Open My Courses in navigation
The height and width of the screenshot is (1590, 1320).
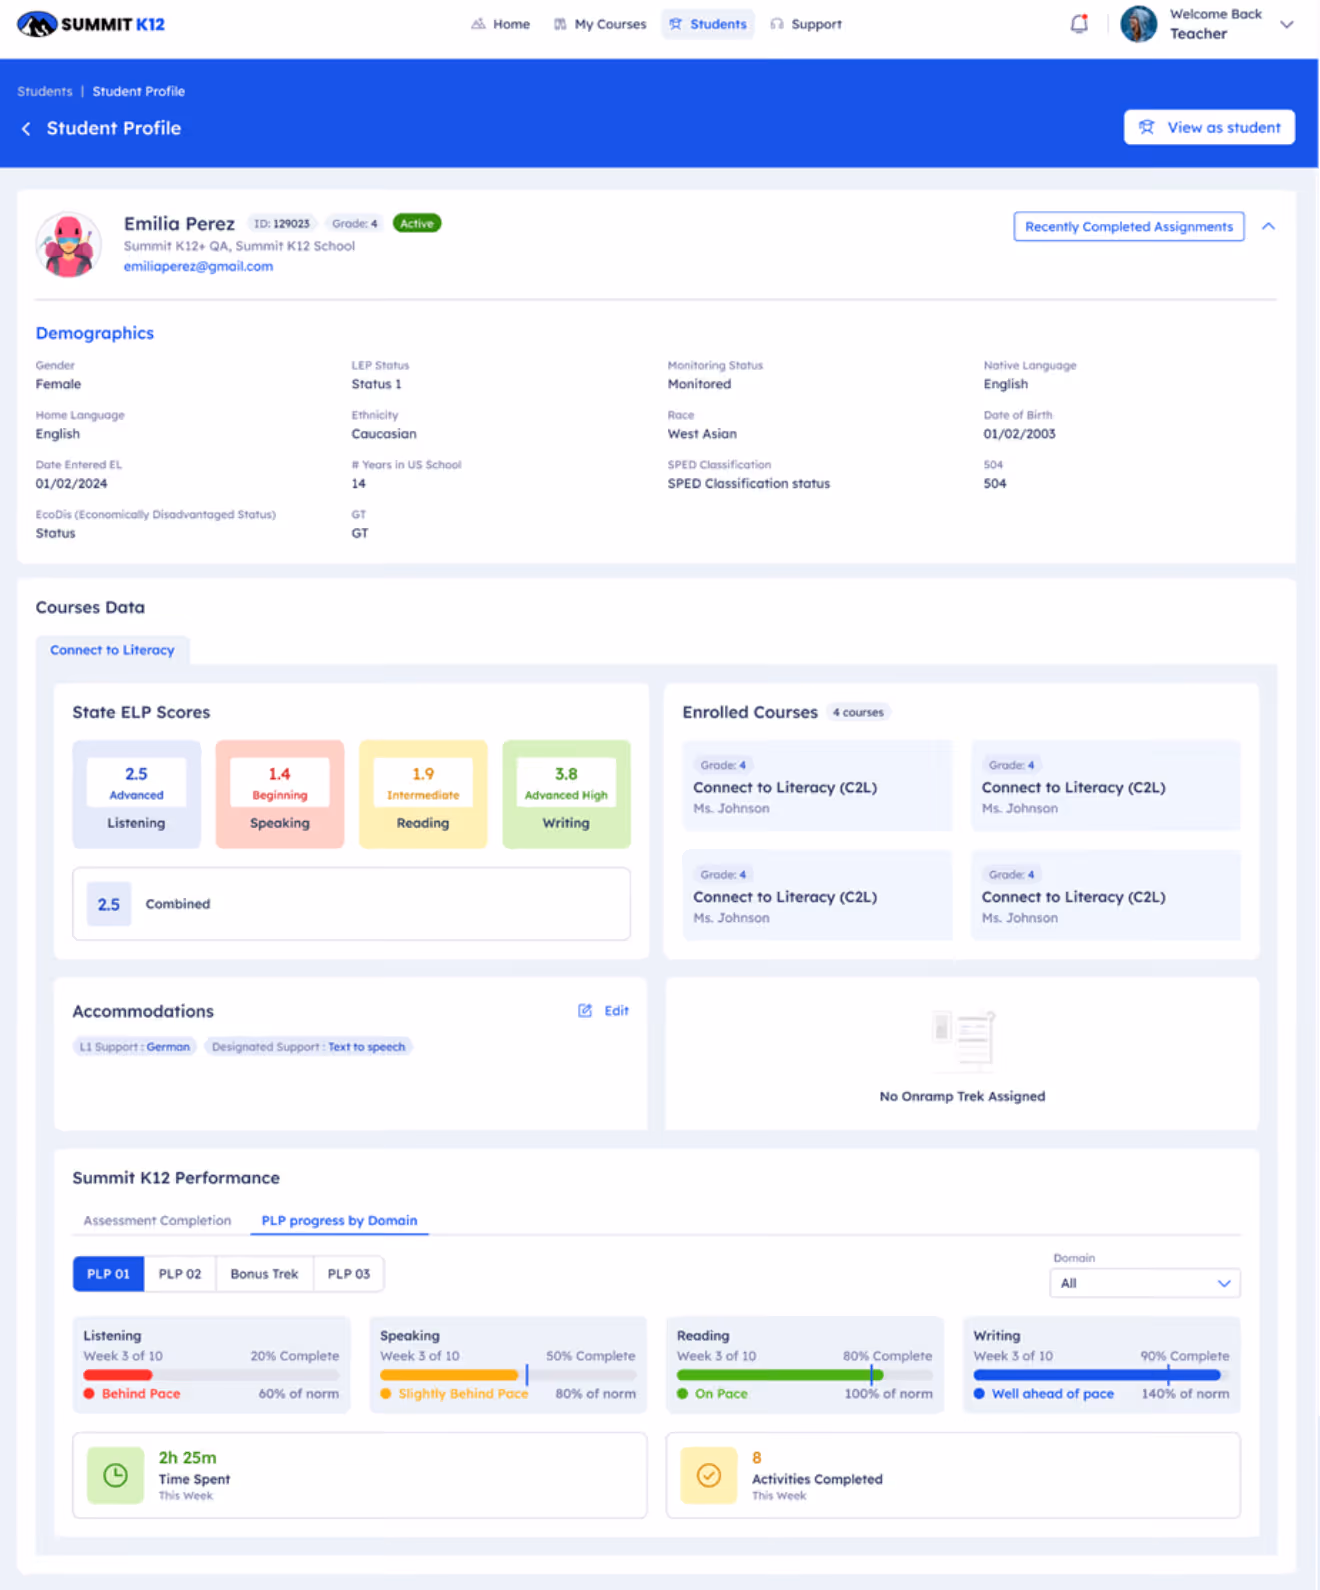[600, 24]
